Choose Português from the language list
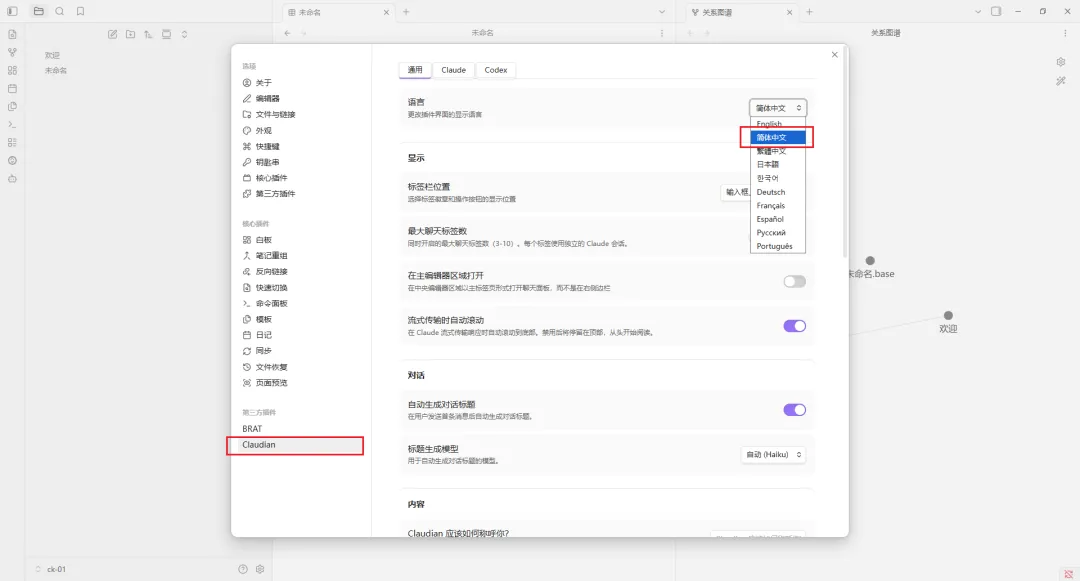 point(778,246)
